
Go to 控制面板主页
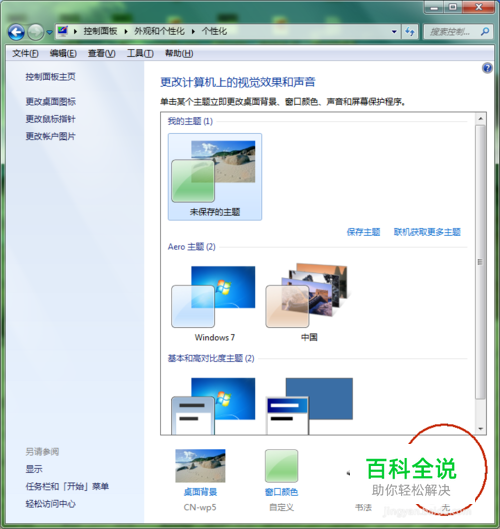(x=50, y=77)
